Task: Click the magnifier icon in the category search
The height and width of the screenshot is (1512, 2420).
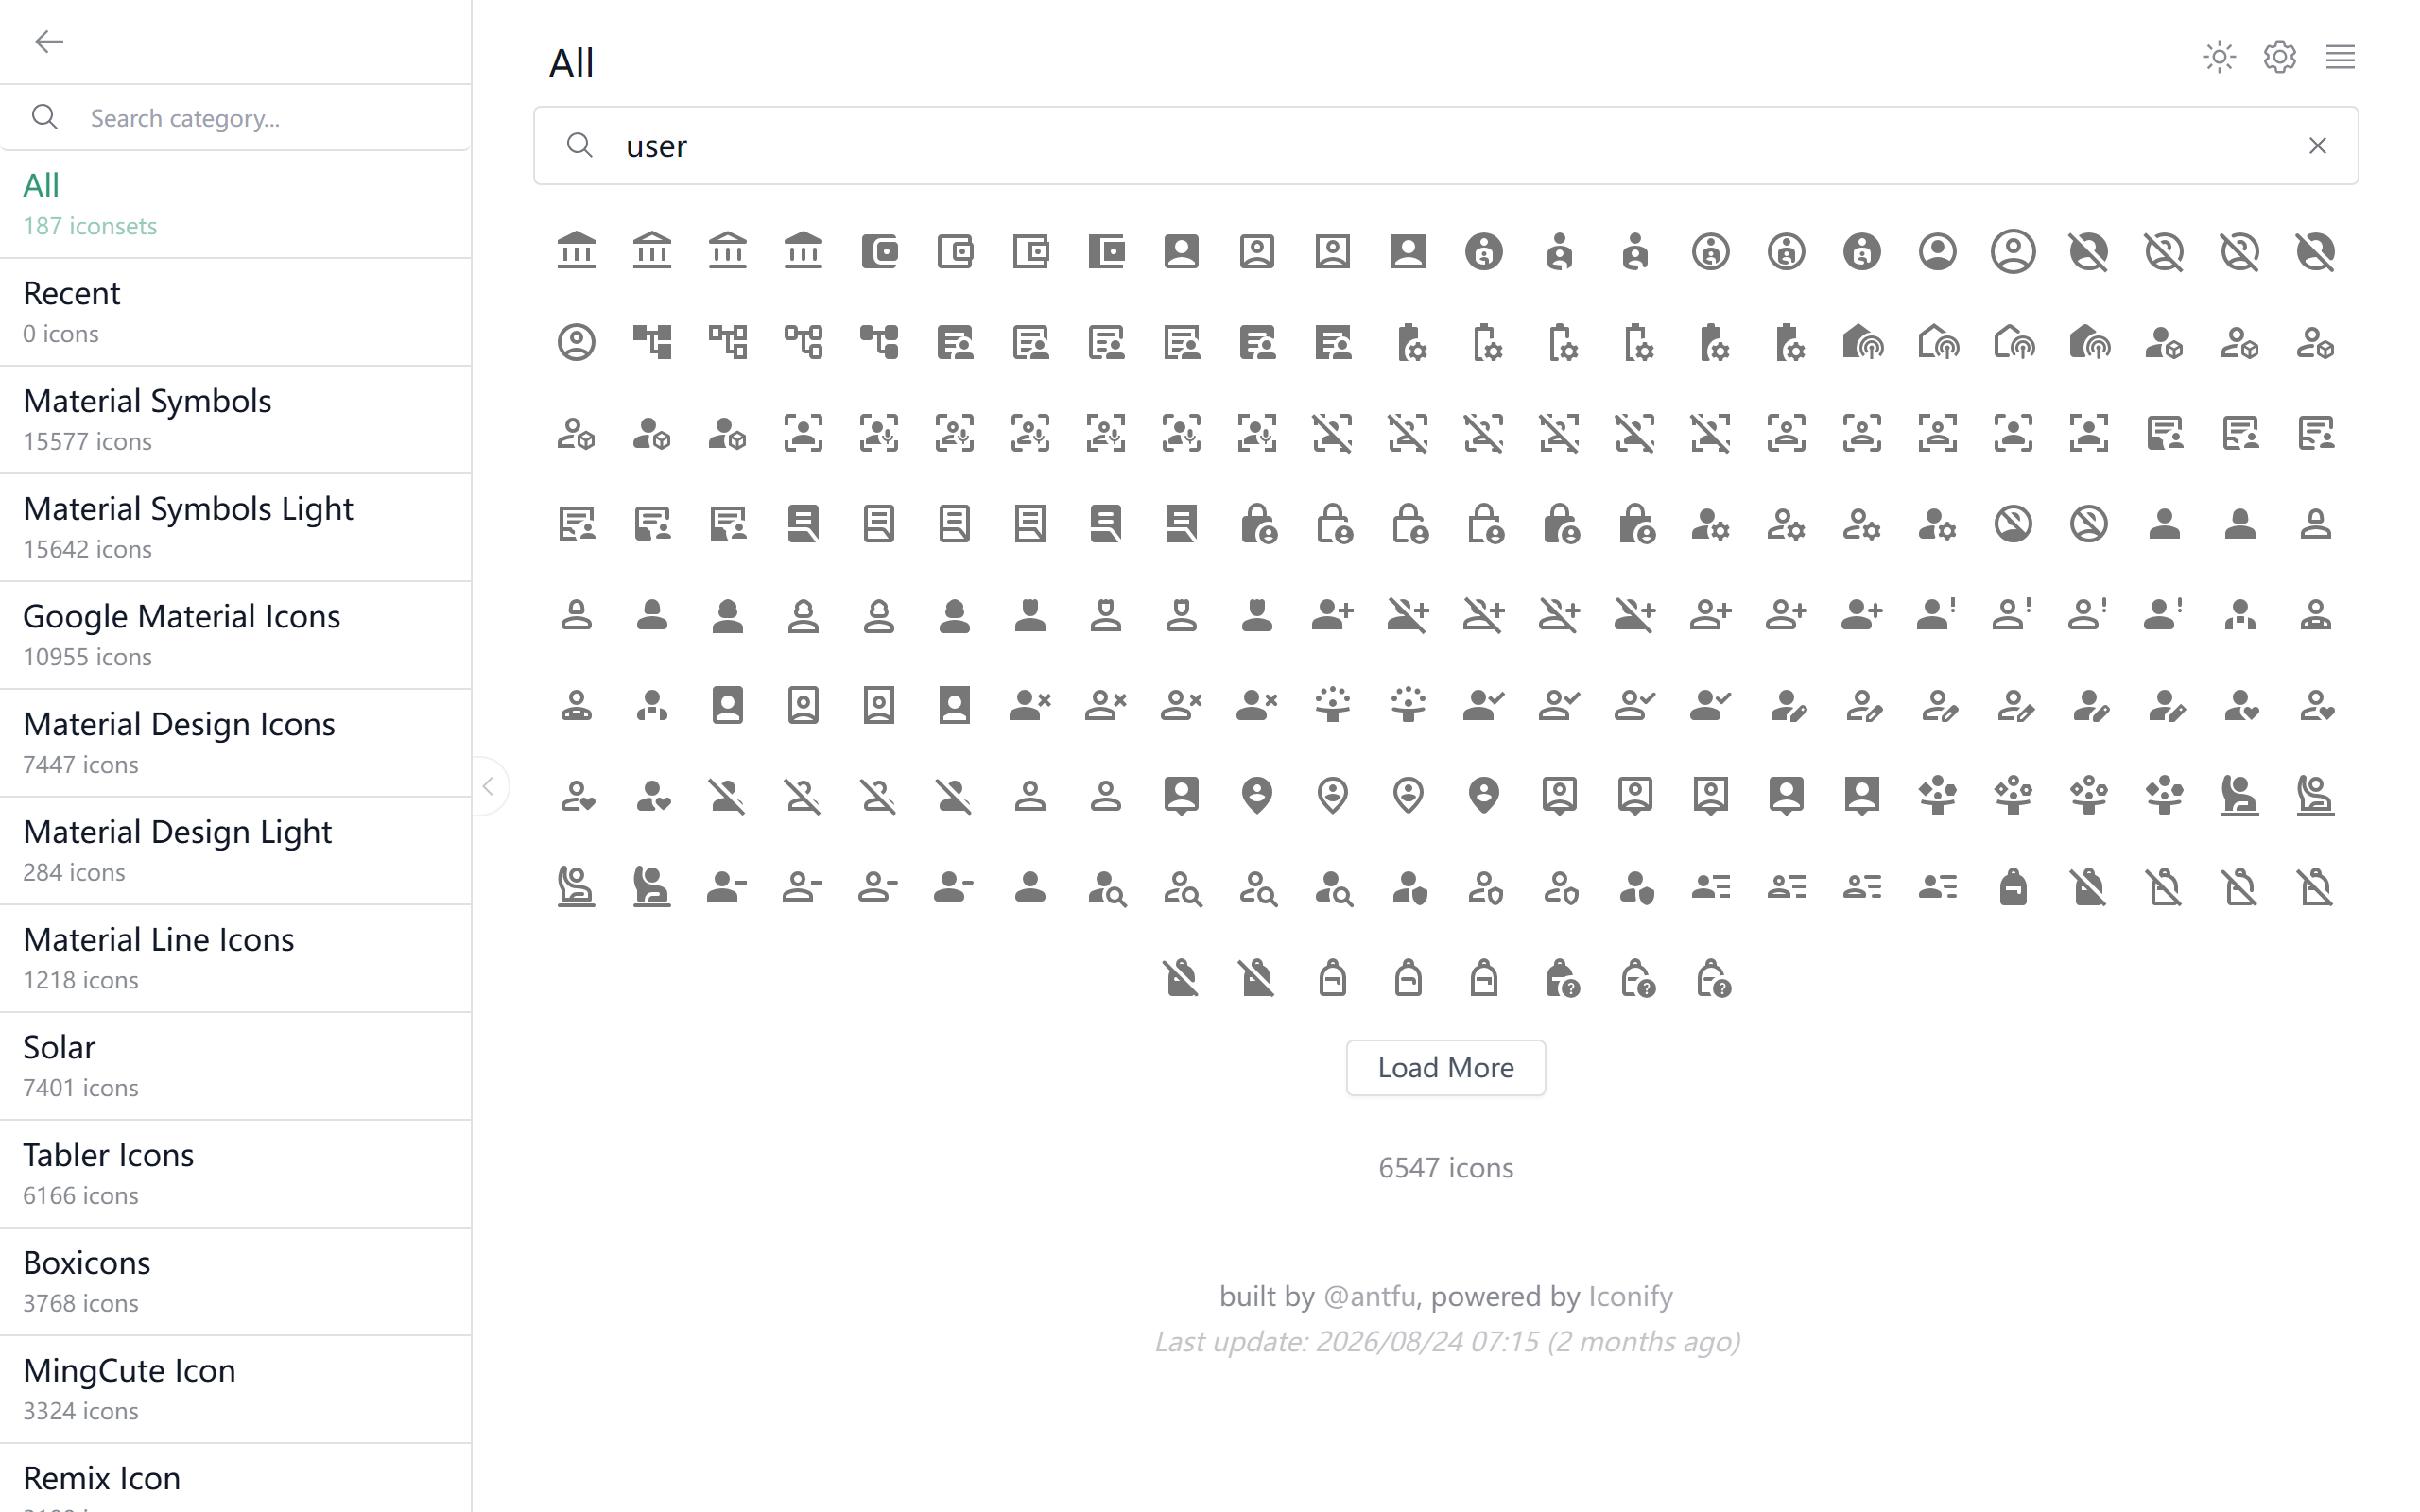Action: 45,118
